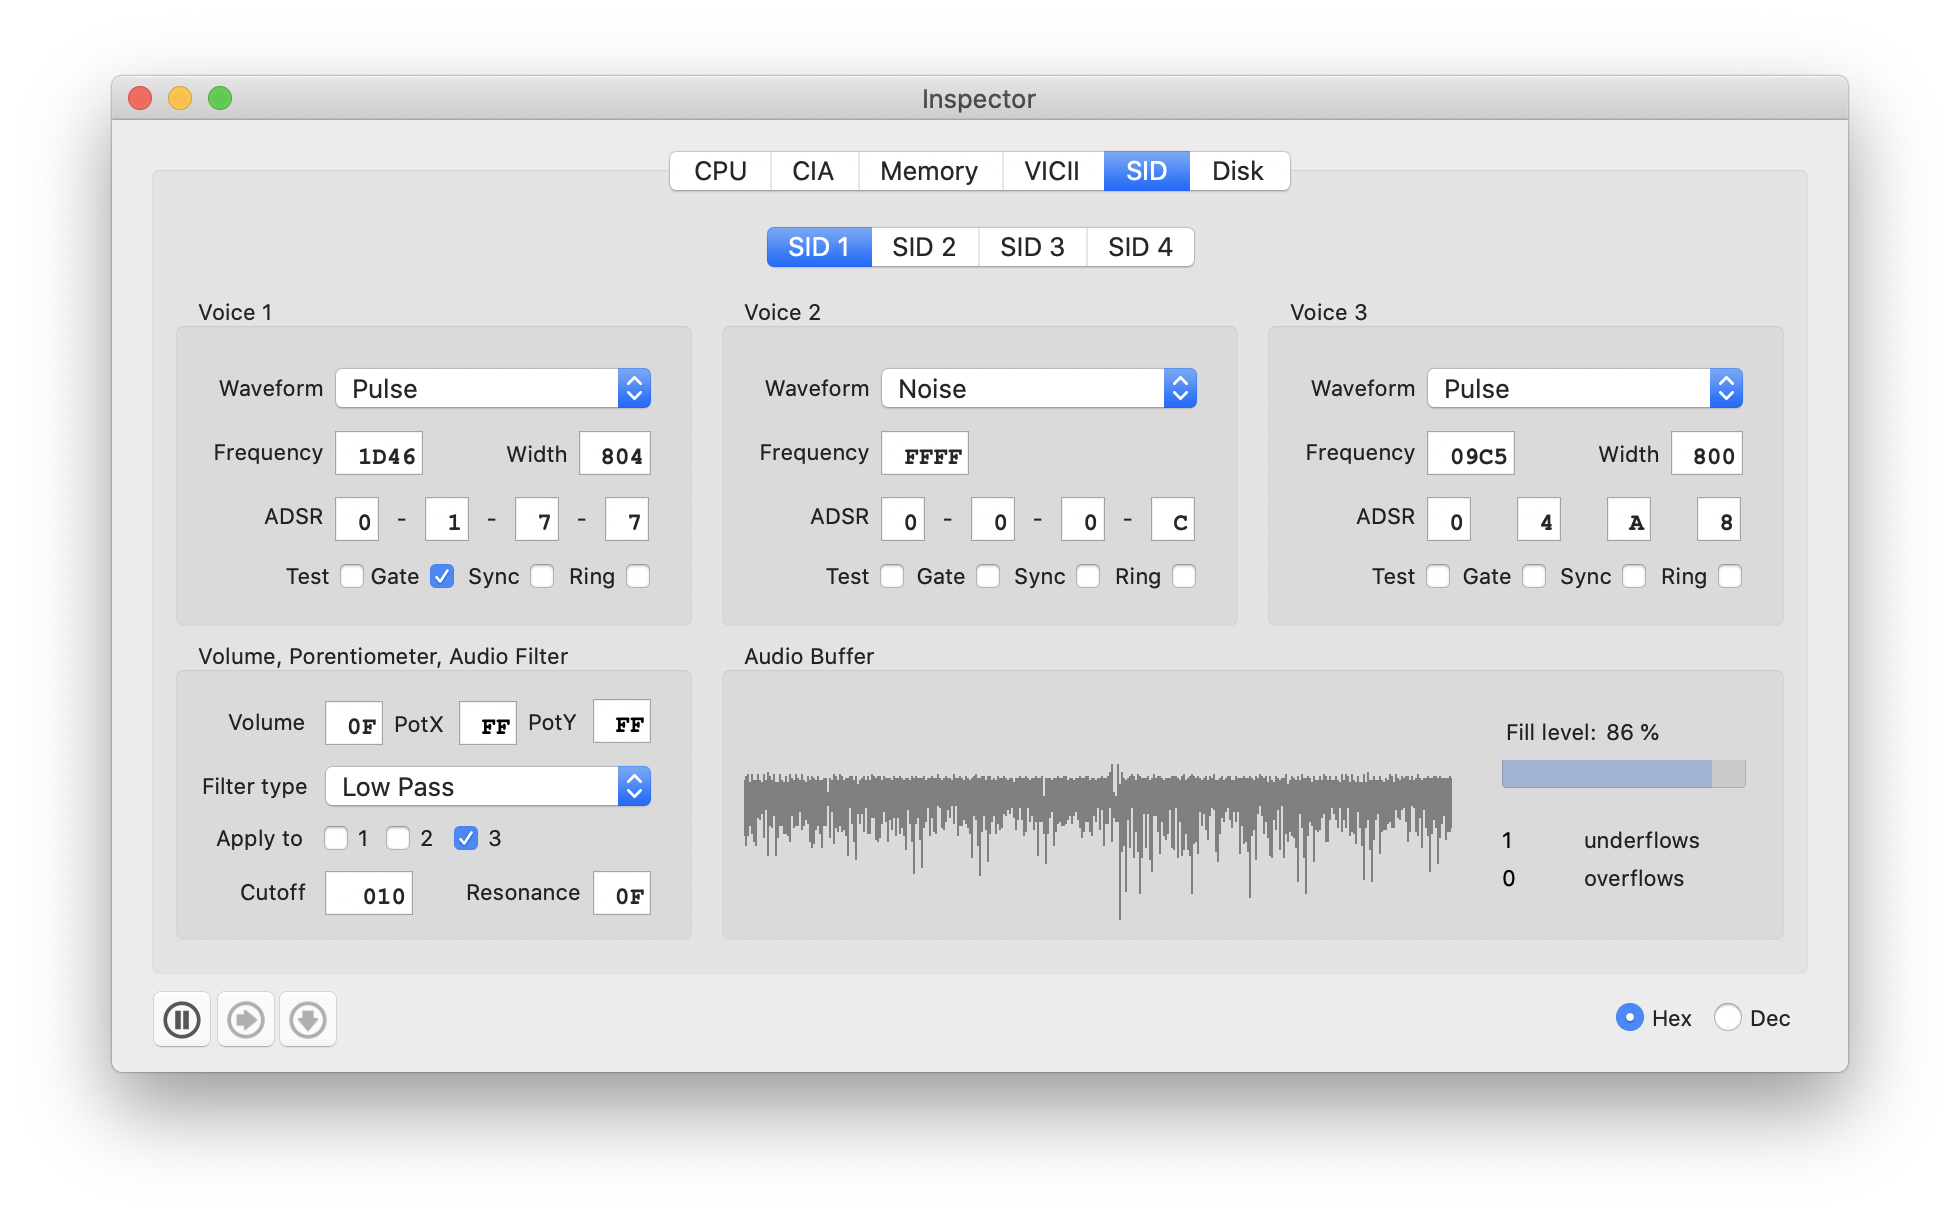Image resolution: width=1960 pixels, height=1220 pixels.
Task: Switch to the CIA tab
Action: (x=813, y=171)
